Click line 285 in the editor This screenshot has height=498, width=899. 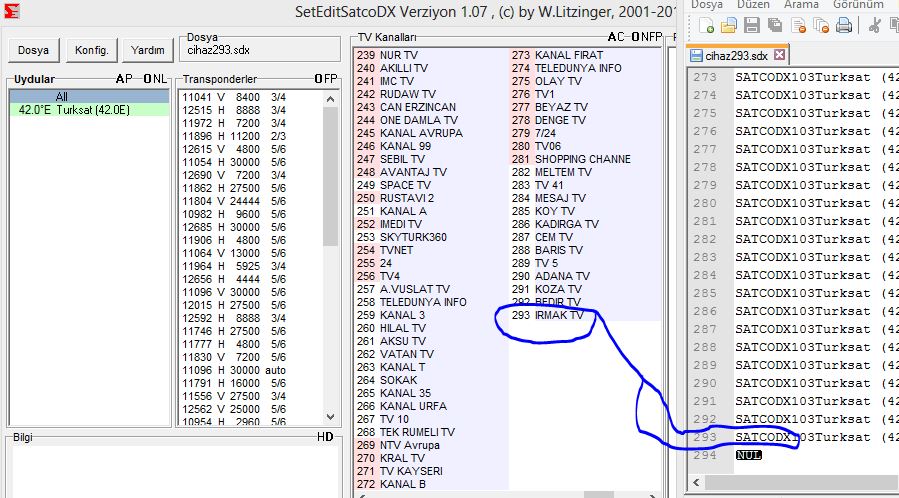816,293
